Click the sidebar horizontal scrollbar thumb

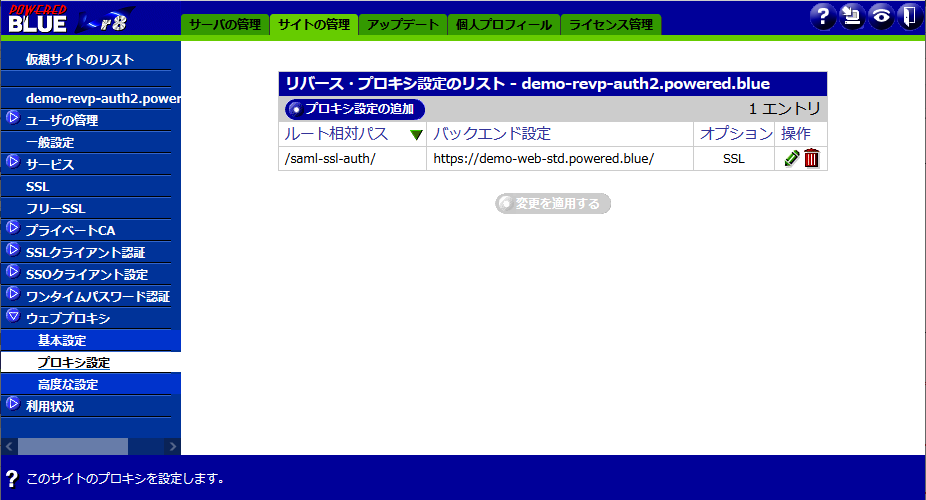coord(73,446)
